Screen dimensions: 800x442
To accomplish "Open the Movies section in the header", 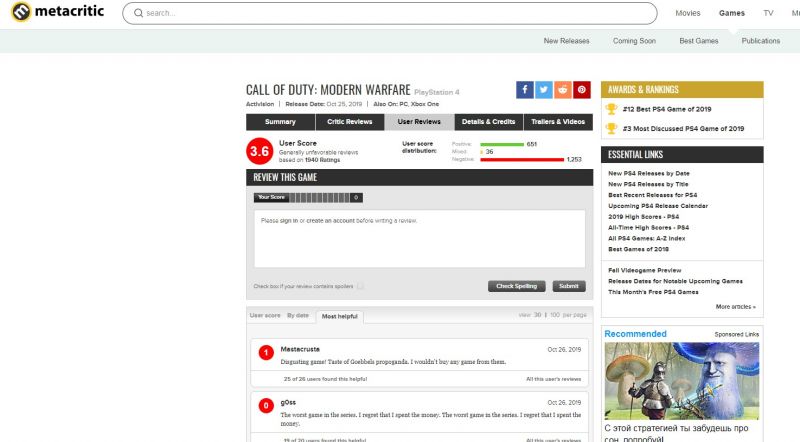I will 688,13.
